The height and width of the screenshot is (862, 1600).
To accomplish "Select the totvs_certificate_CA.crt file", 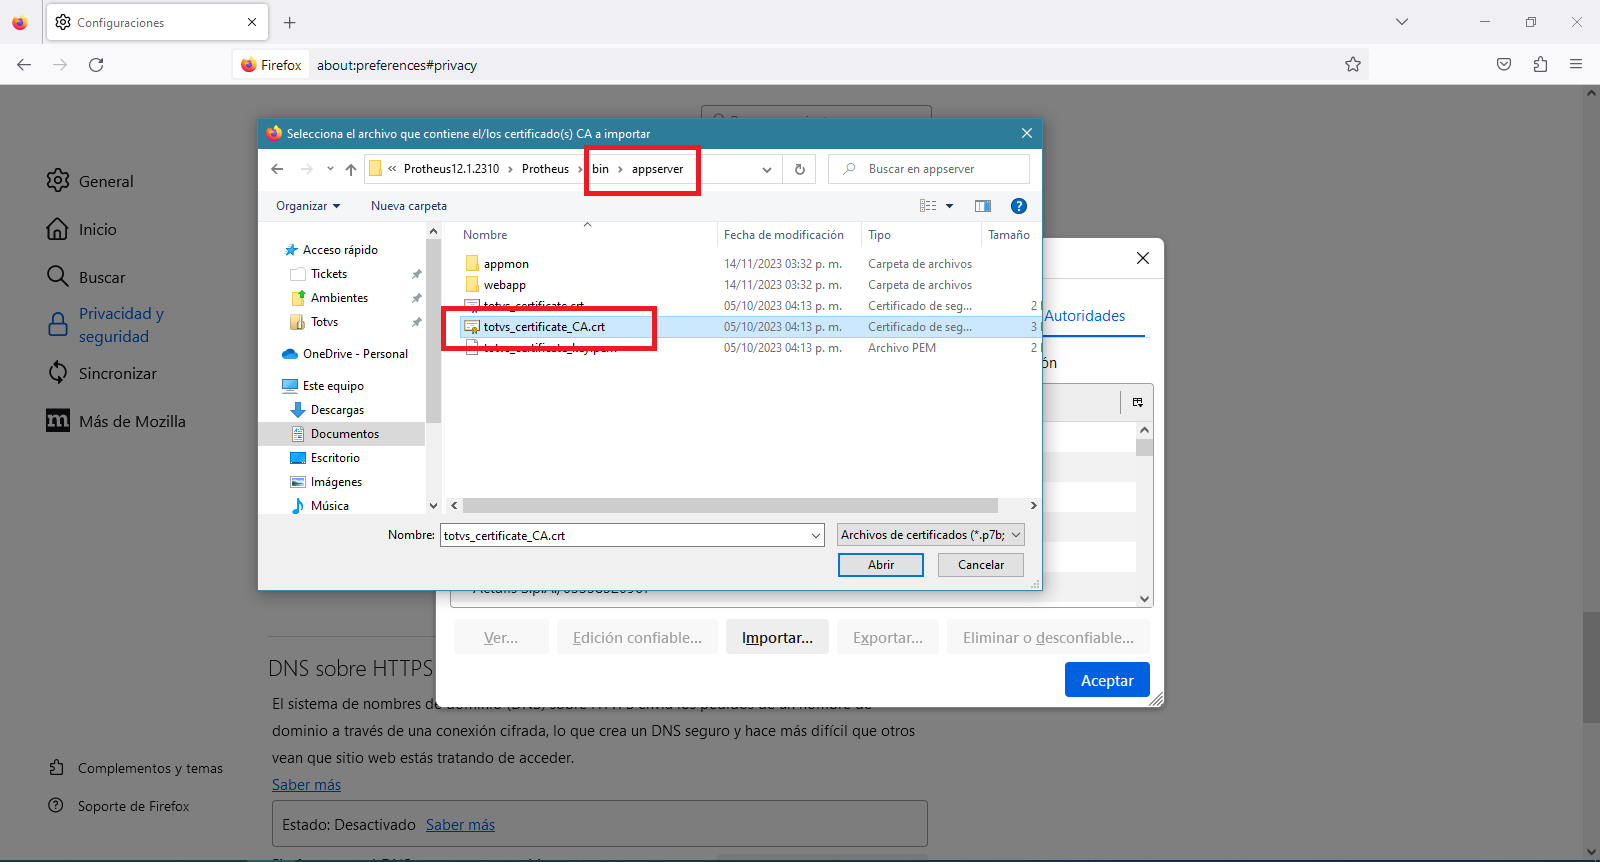I will click(544, 327).
